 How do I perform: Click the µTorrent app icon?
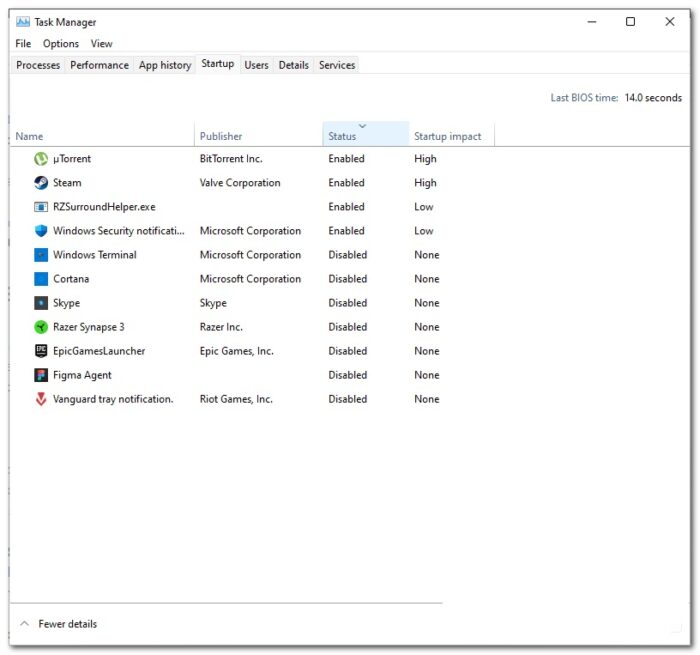coord(41,159)
